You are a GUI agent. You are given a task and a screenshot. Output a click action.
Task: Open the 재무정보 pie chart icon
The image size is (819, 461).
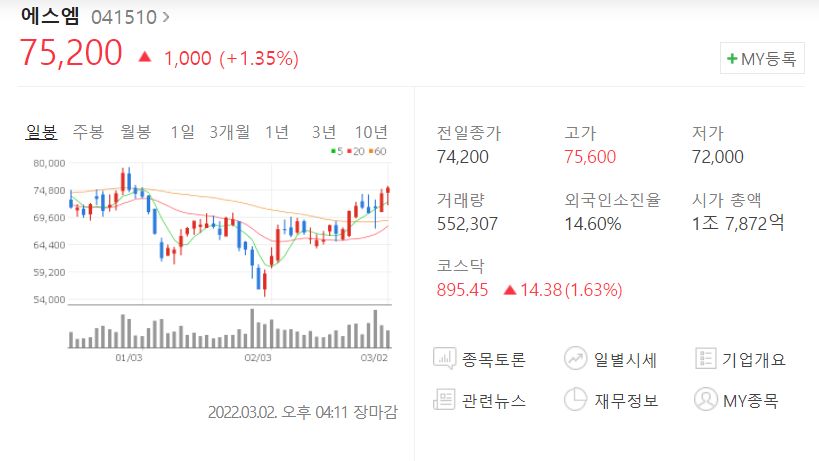pos(576,399)
